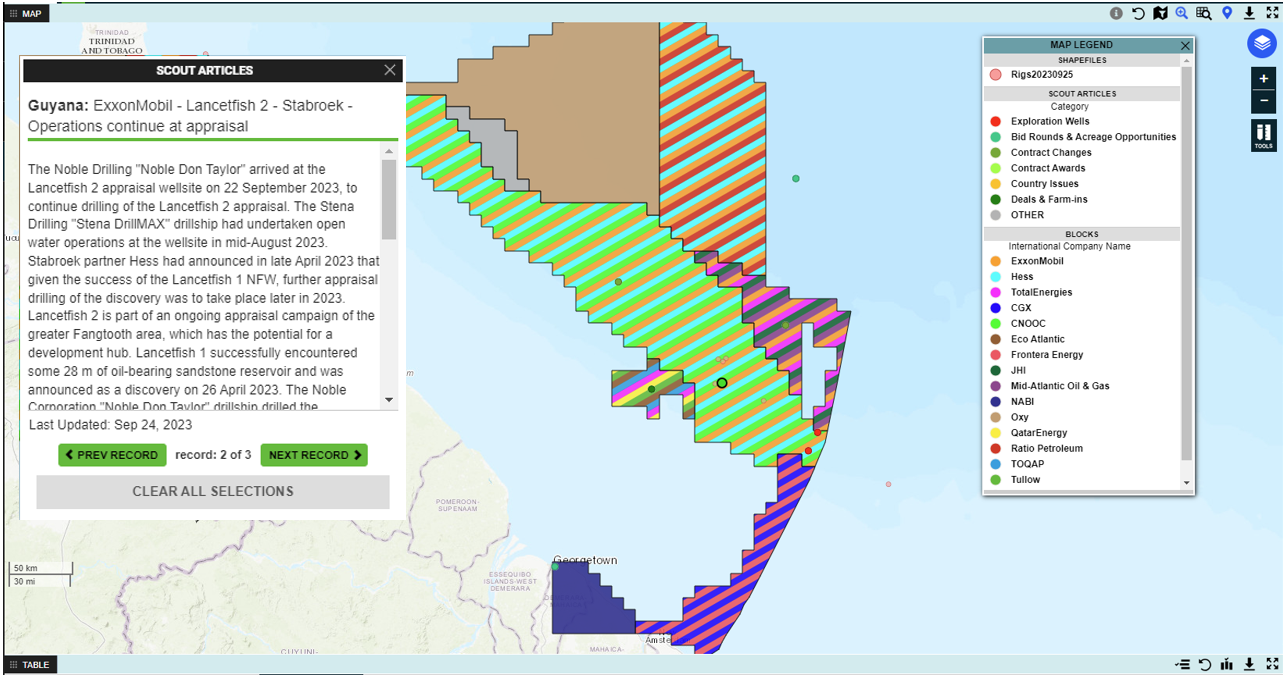Click the Next Record button
Image resolution: width=1283 pixels, height=680 pixels.
[314, 455]
